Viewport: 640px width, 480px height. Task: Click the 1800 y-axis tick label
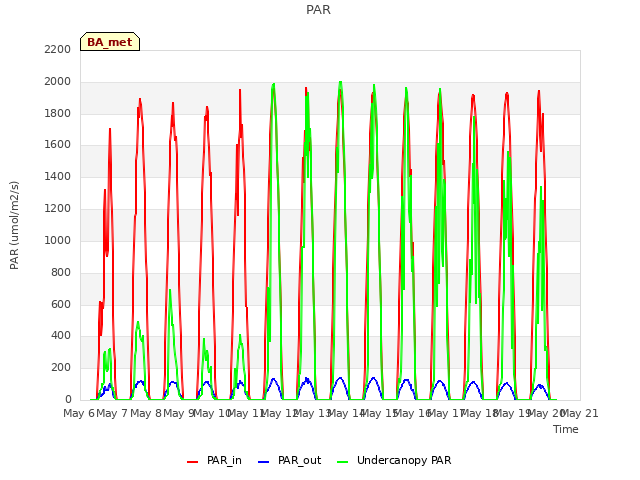[x=58, y=113]
